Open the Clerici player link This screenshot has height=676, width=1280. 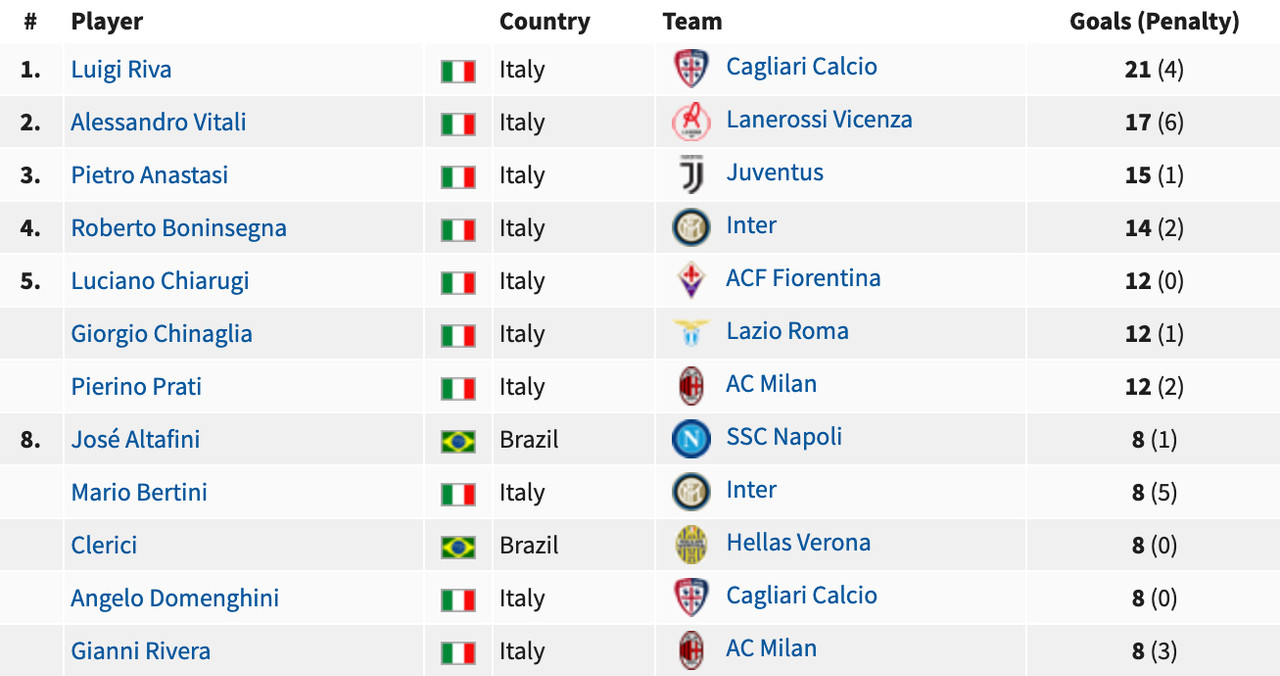pos(104,545)
